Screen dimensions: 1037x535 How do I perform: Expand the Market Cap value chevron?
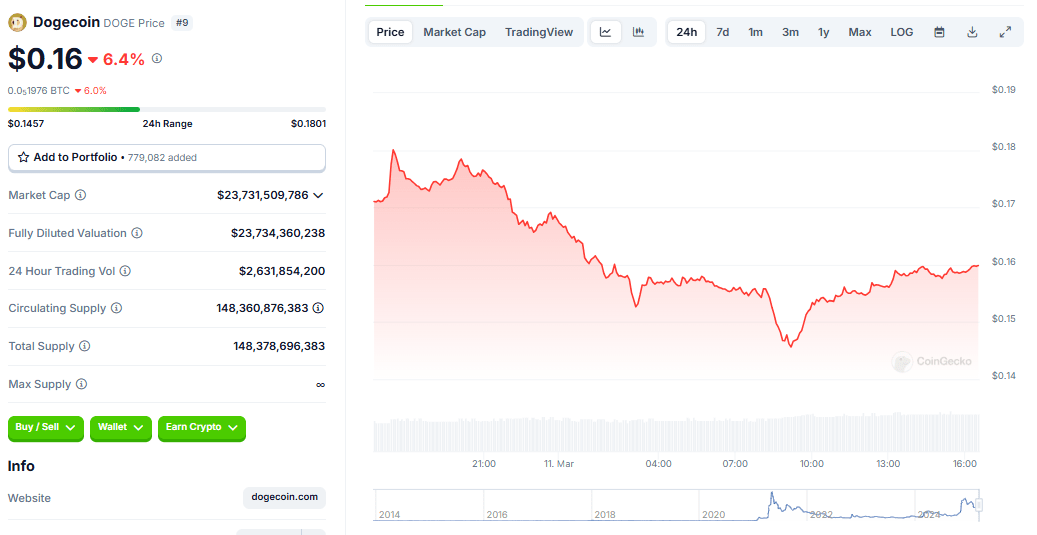pos(319,195)
